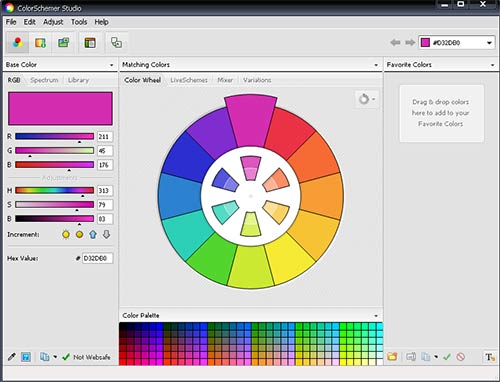This screenshot has height=382, width=500.
Task: Click the inner orange scheme swatch
Action: (x=276, y=181)
